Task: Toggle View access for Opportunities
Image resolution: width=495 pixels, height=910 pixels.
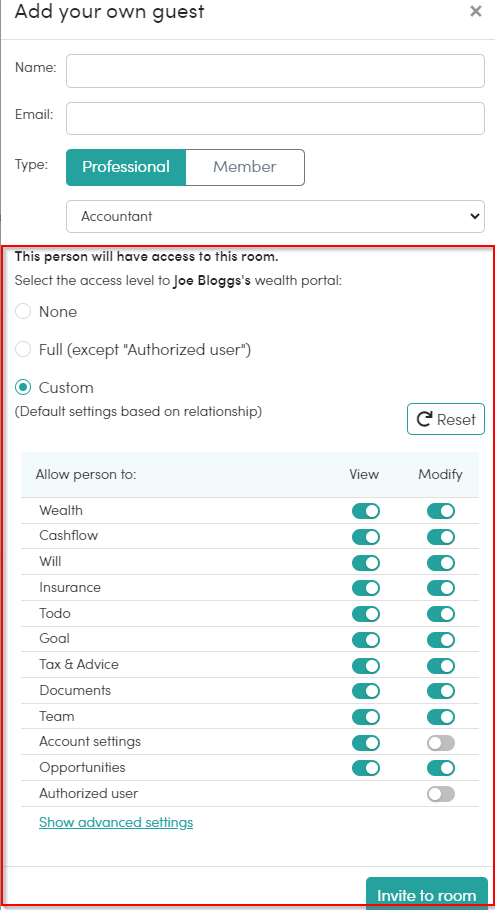Action: coord(366,768)
